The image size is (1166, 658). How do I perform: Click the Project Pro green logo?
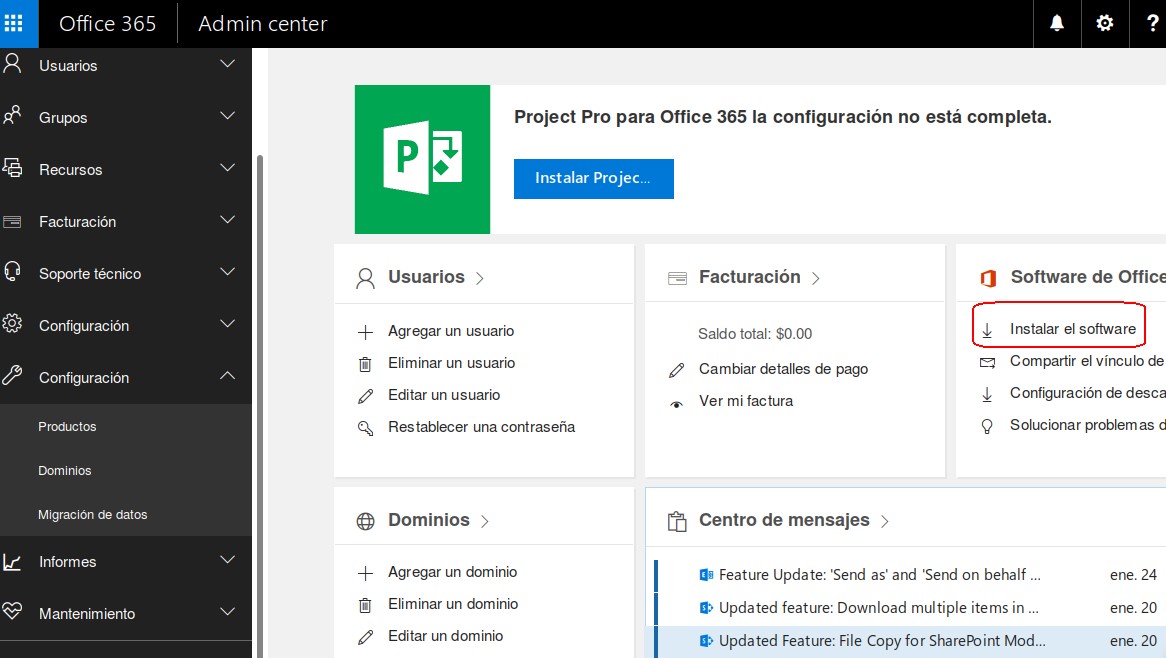click(x=422, y=158)
